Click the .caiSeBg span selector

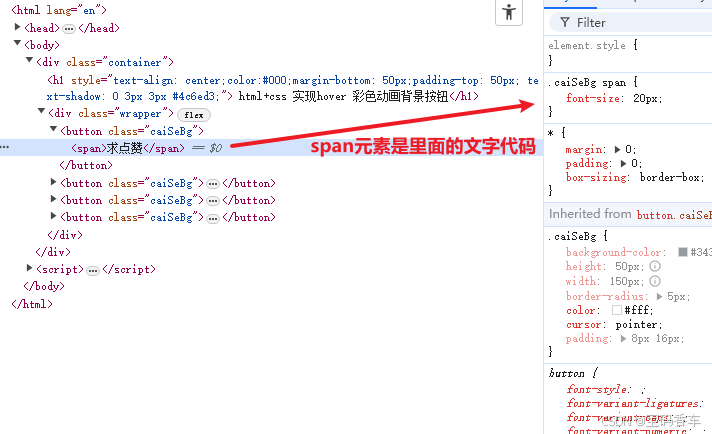click(587, 83)
